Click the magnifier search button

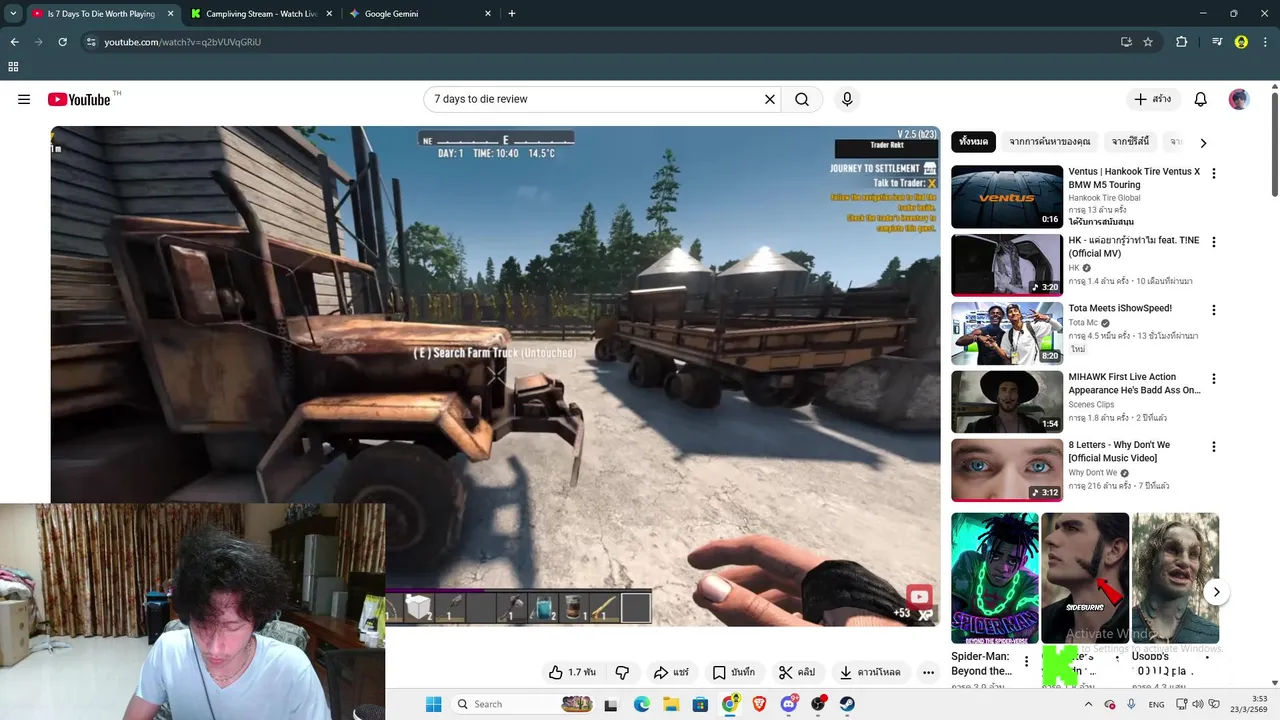coord(802,99)
